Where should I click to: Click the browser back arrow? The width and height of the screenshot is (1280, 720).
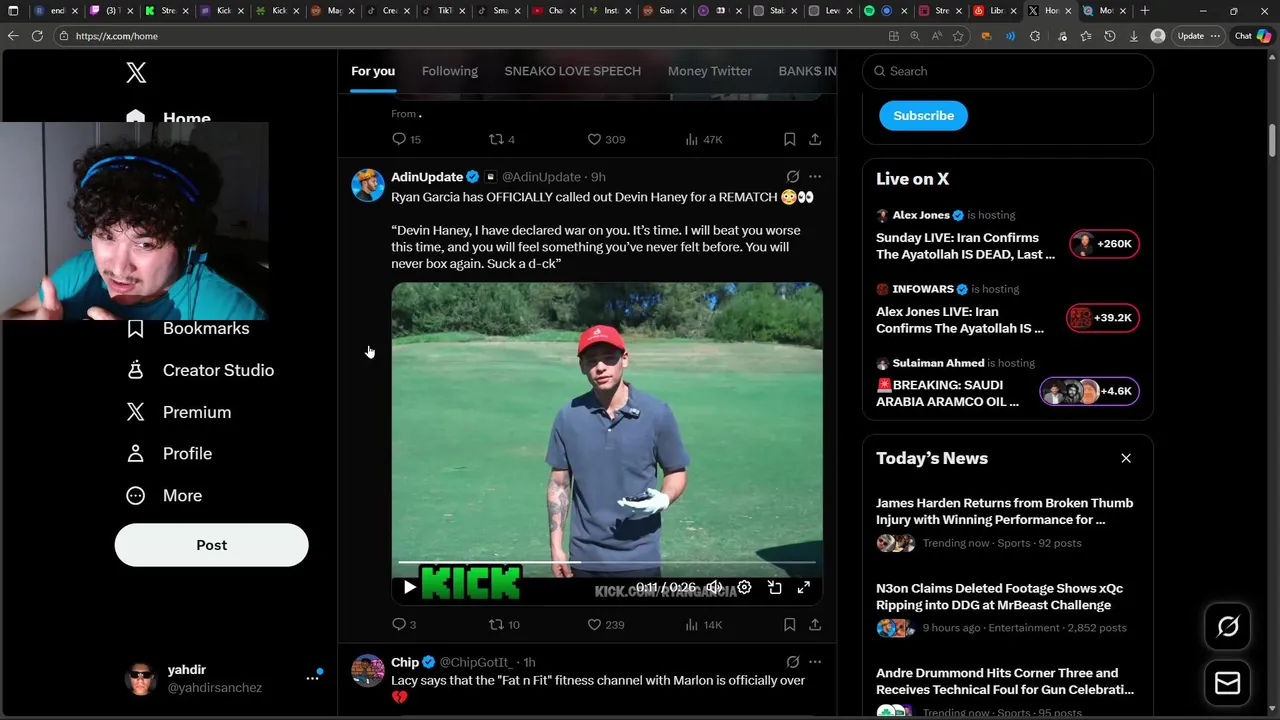pyautogui.click(x=13, y=36)
